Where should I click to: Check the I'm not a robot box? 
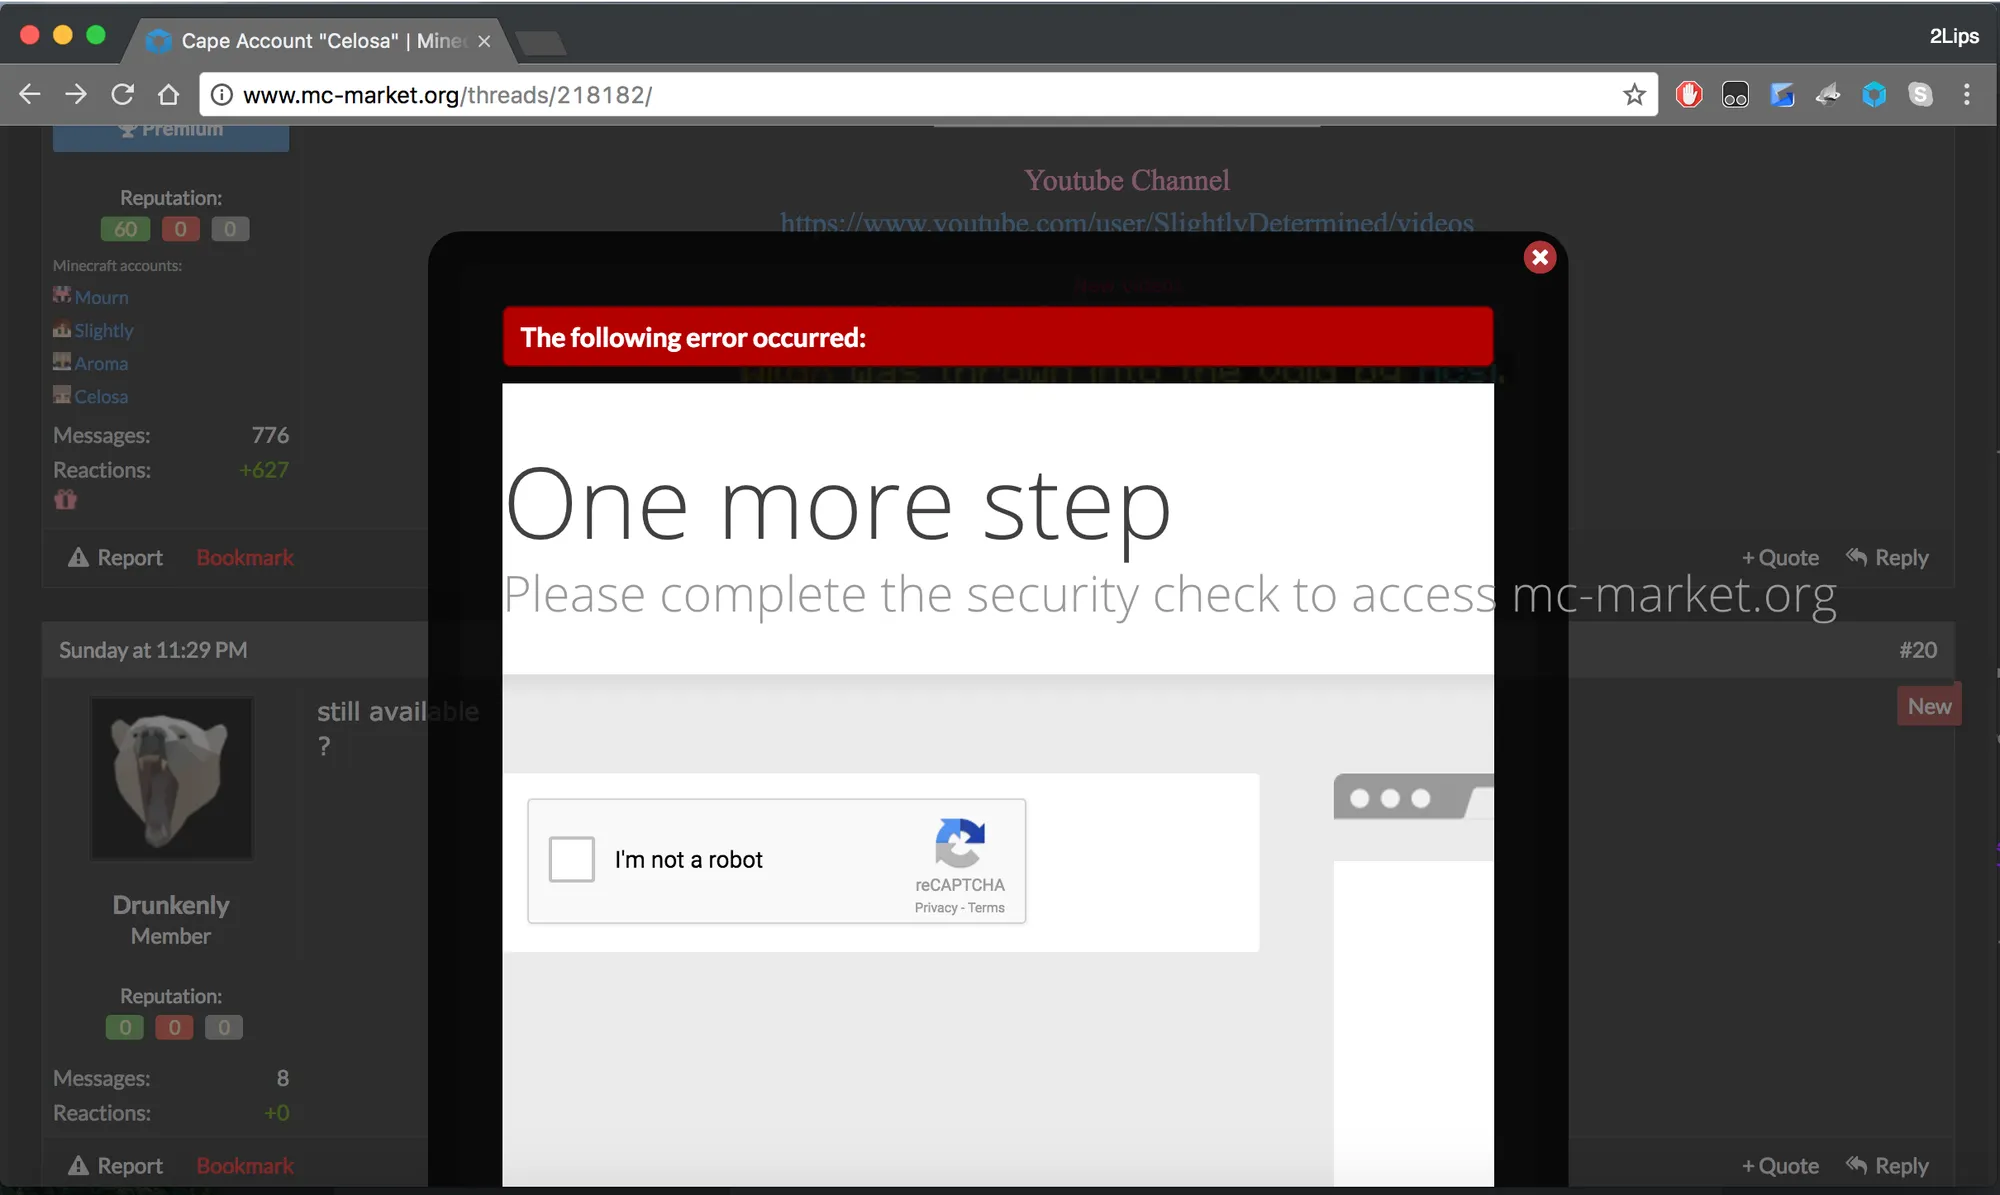coord(572,859)
